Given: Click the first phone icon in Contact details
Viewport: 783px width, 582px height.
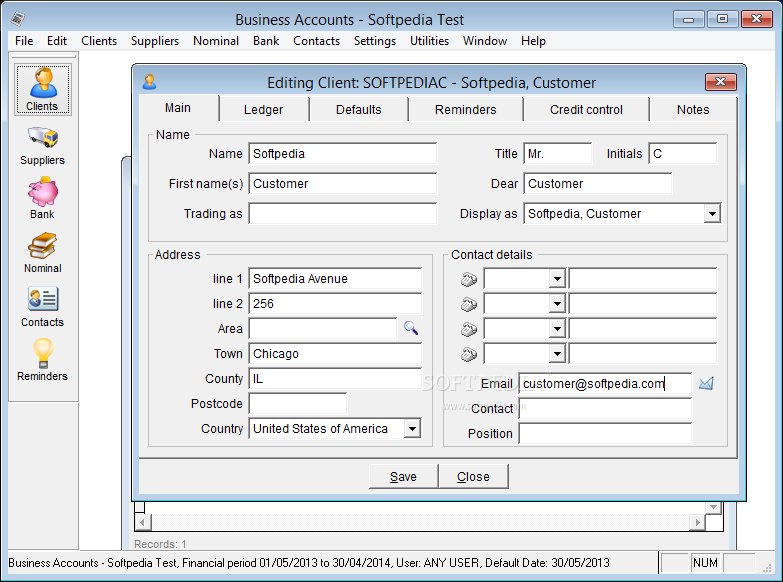Looking at the screenshot, I should (468, 279).
